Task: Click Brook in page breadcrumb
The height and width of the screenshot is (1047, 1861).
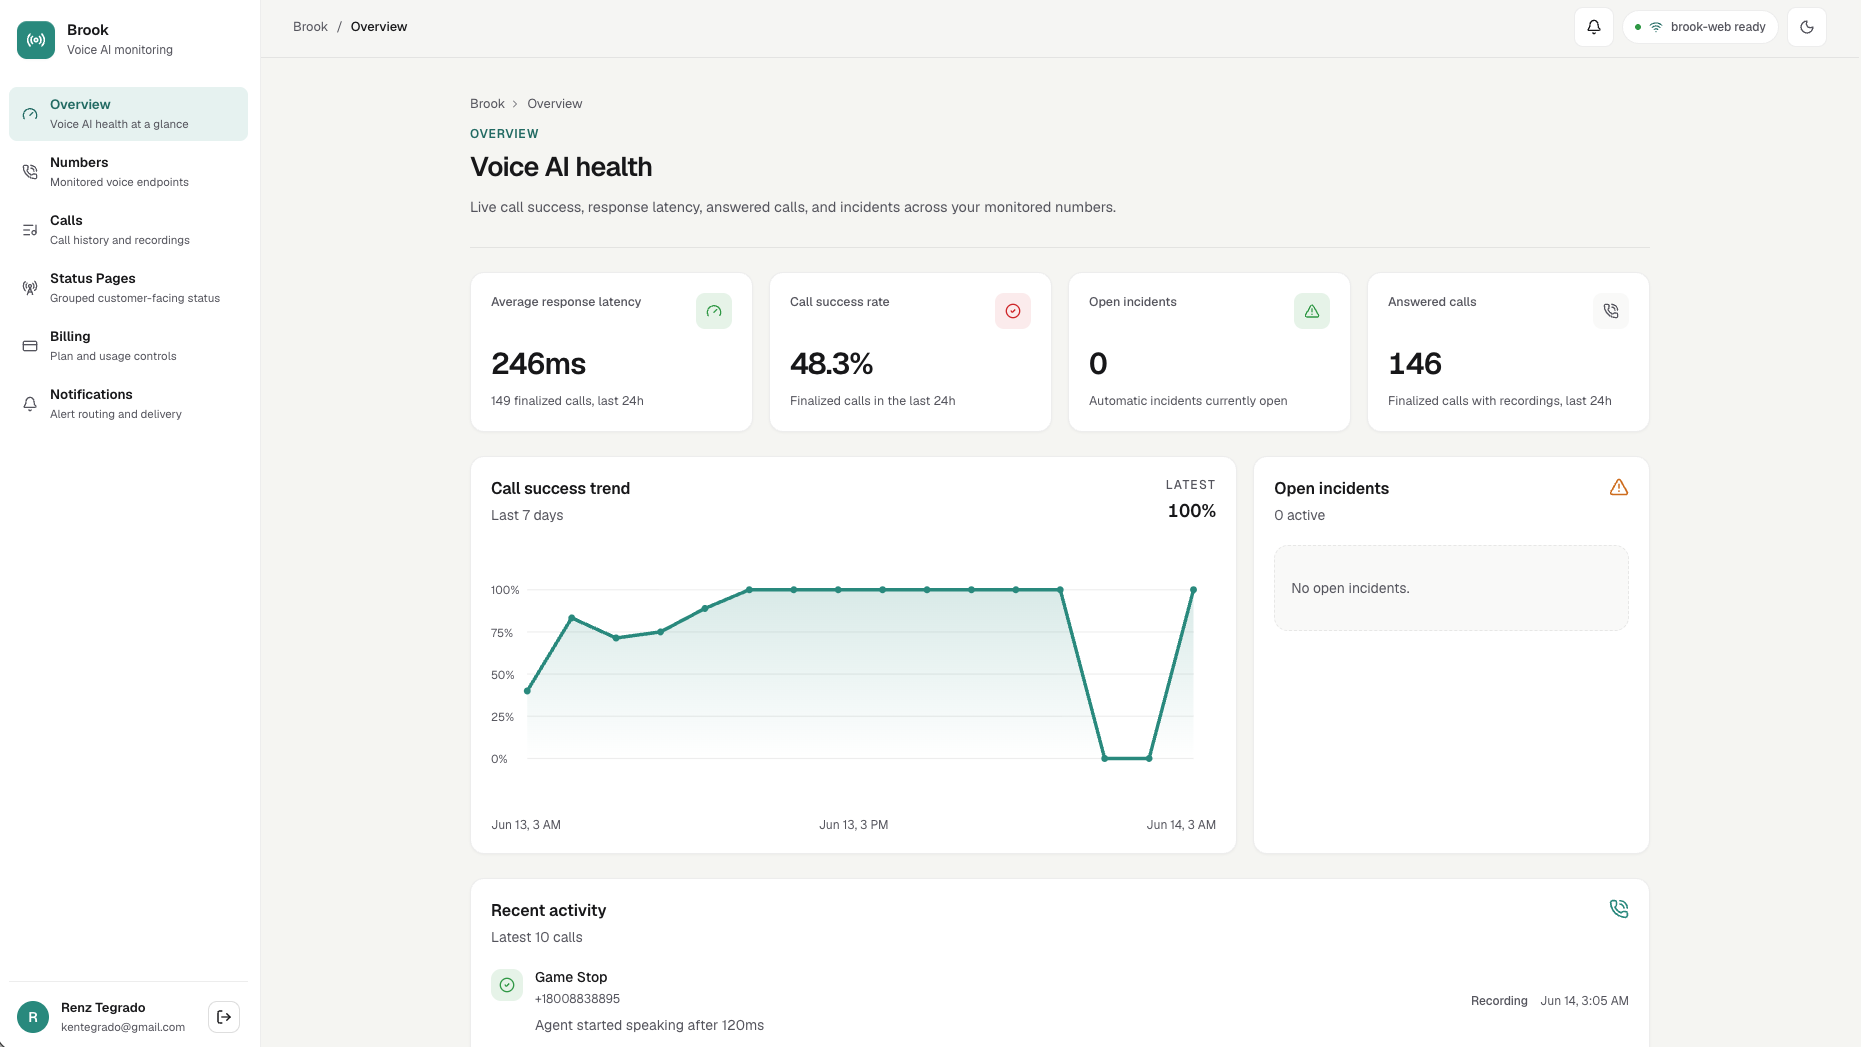Action: pyautogui.click(x=487, y=104)
